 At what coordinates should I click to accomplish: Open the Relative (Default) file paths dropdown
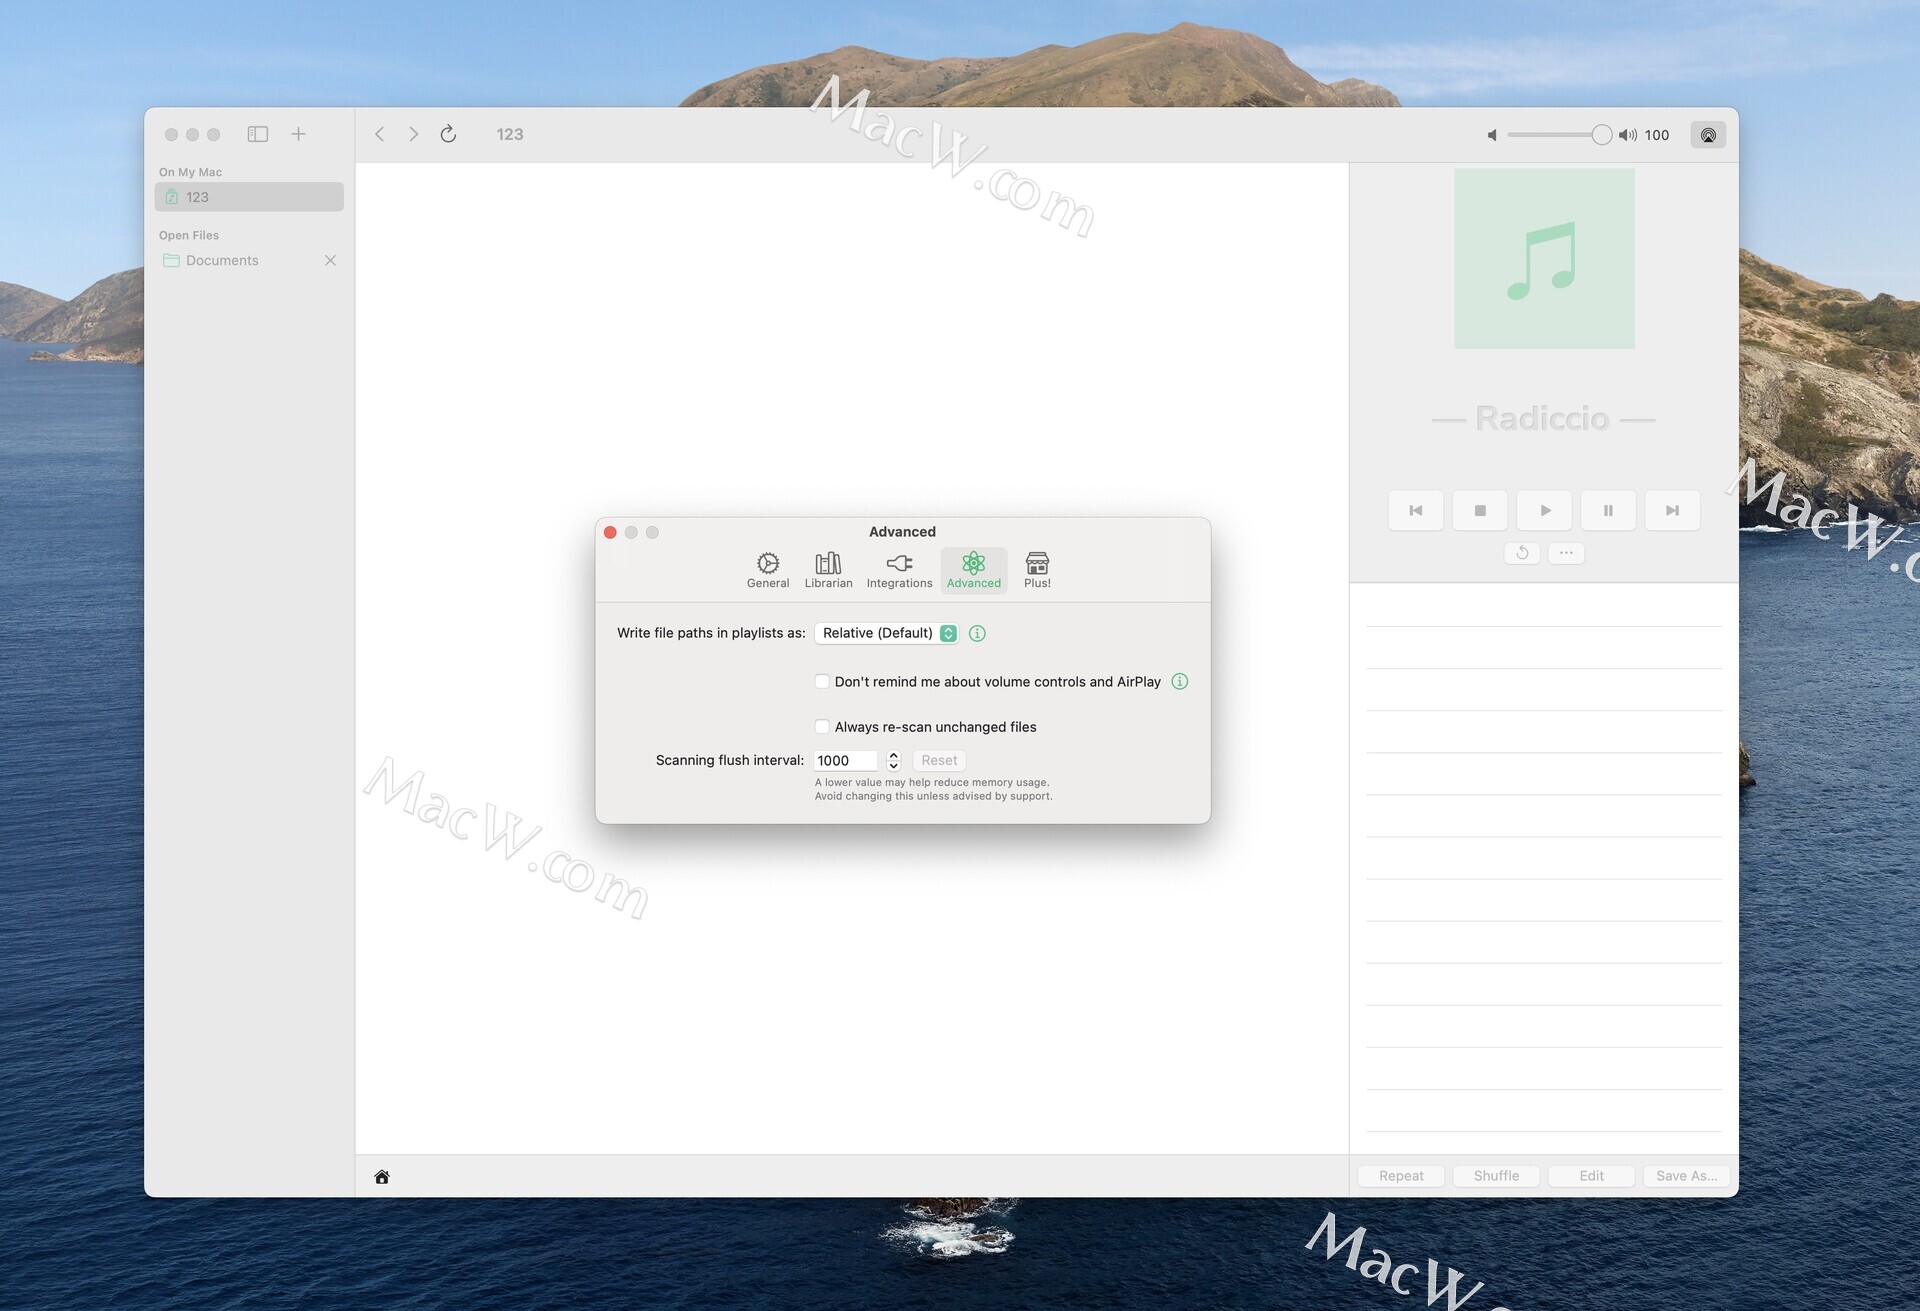[887, 633]
